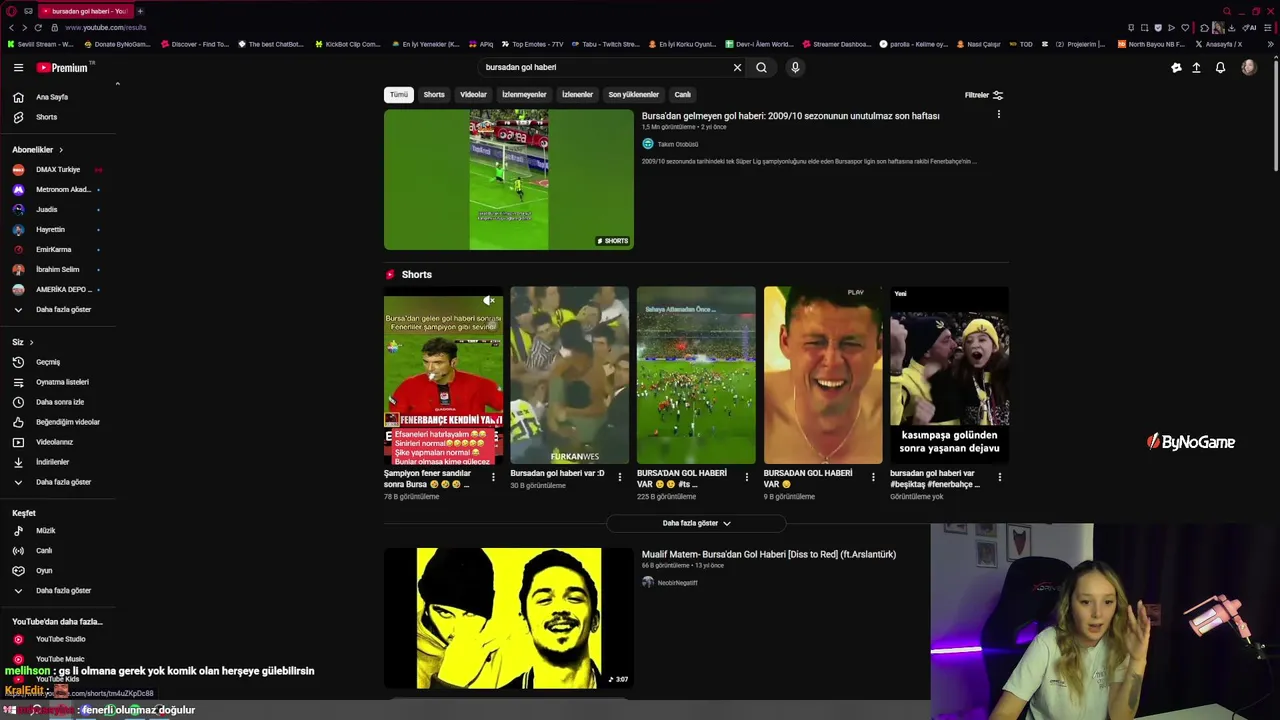Open the YouTube create icon
This screenshot has height=720, width=1280.
1176,67
